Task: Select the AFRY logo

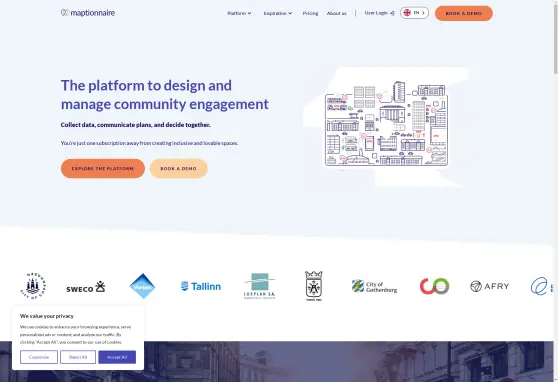Action: click(490, 286)
